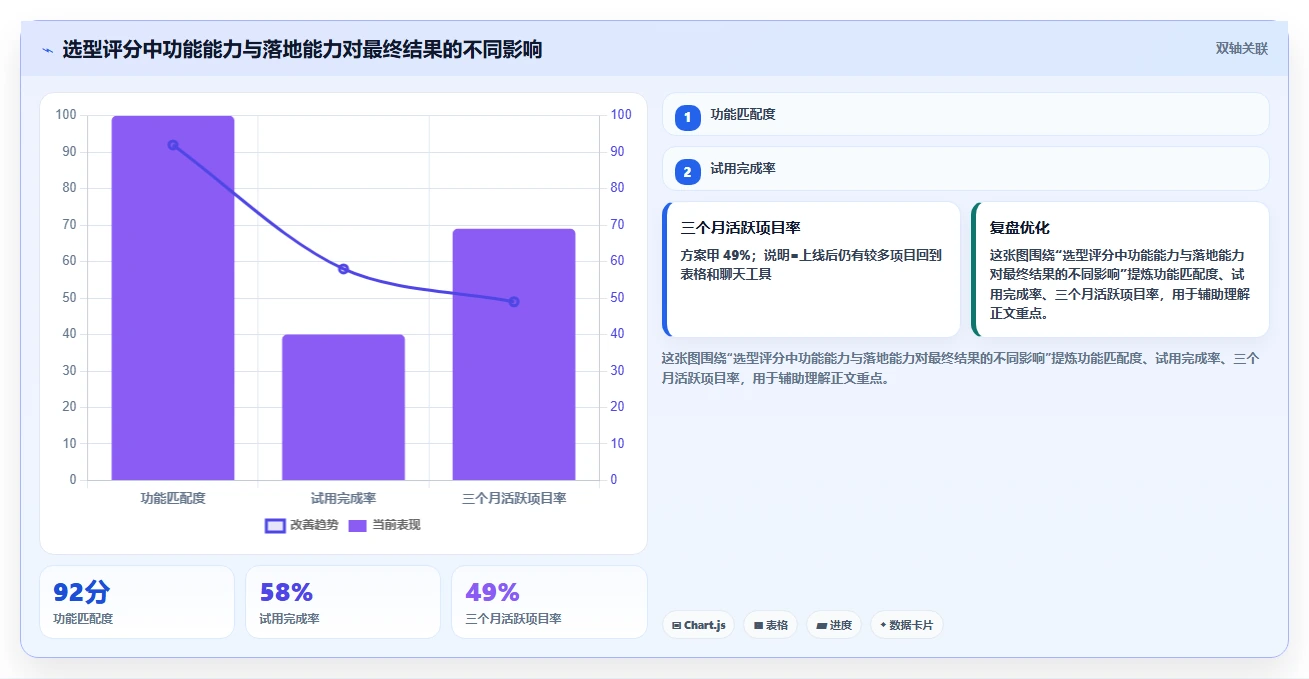Toggle the 当前表现 legend item
The height and width of the screenshot is (679, 1309).
coord(384,525)
